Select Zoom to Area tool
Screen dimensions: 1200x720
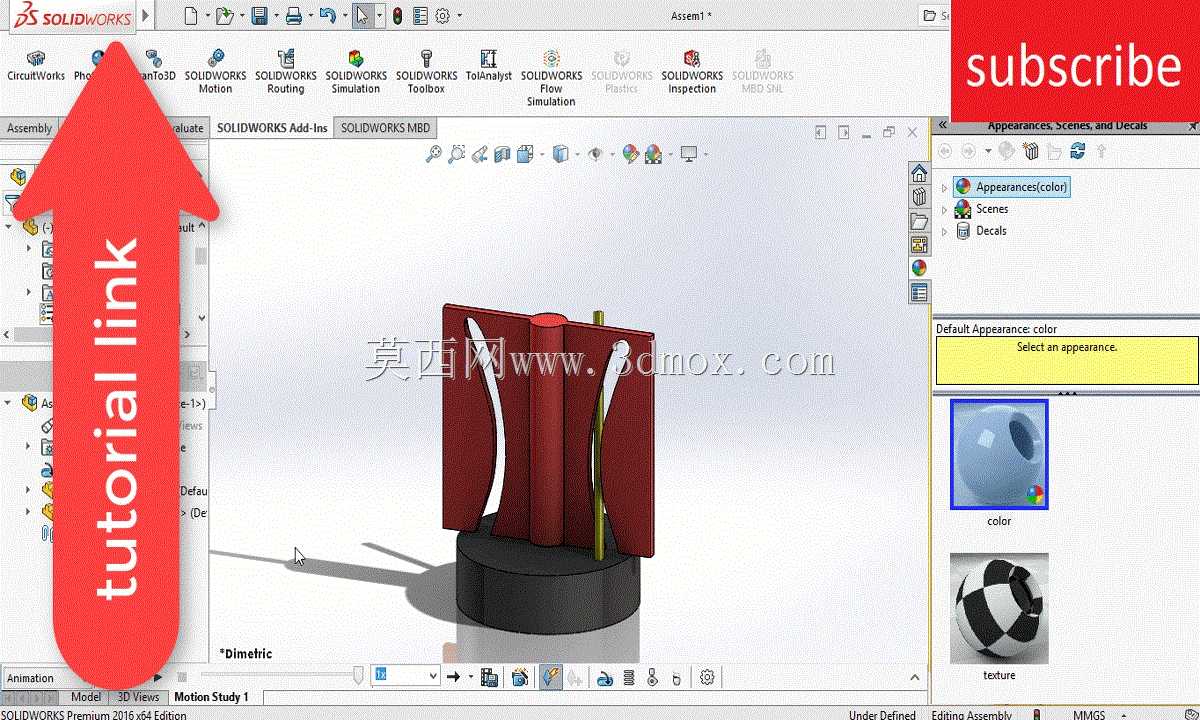tap(456, 154)
